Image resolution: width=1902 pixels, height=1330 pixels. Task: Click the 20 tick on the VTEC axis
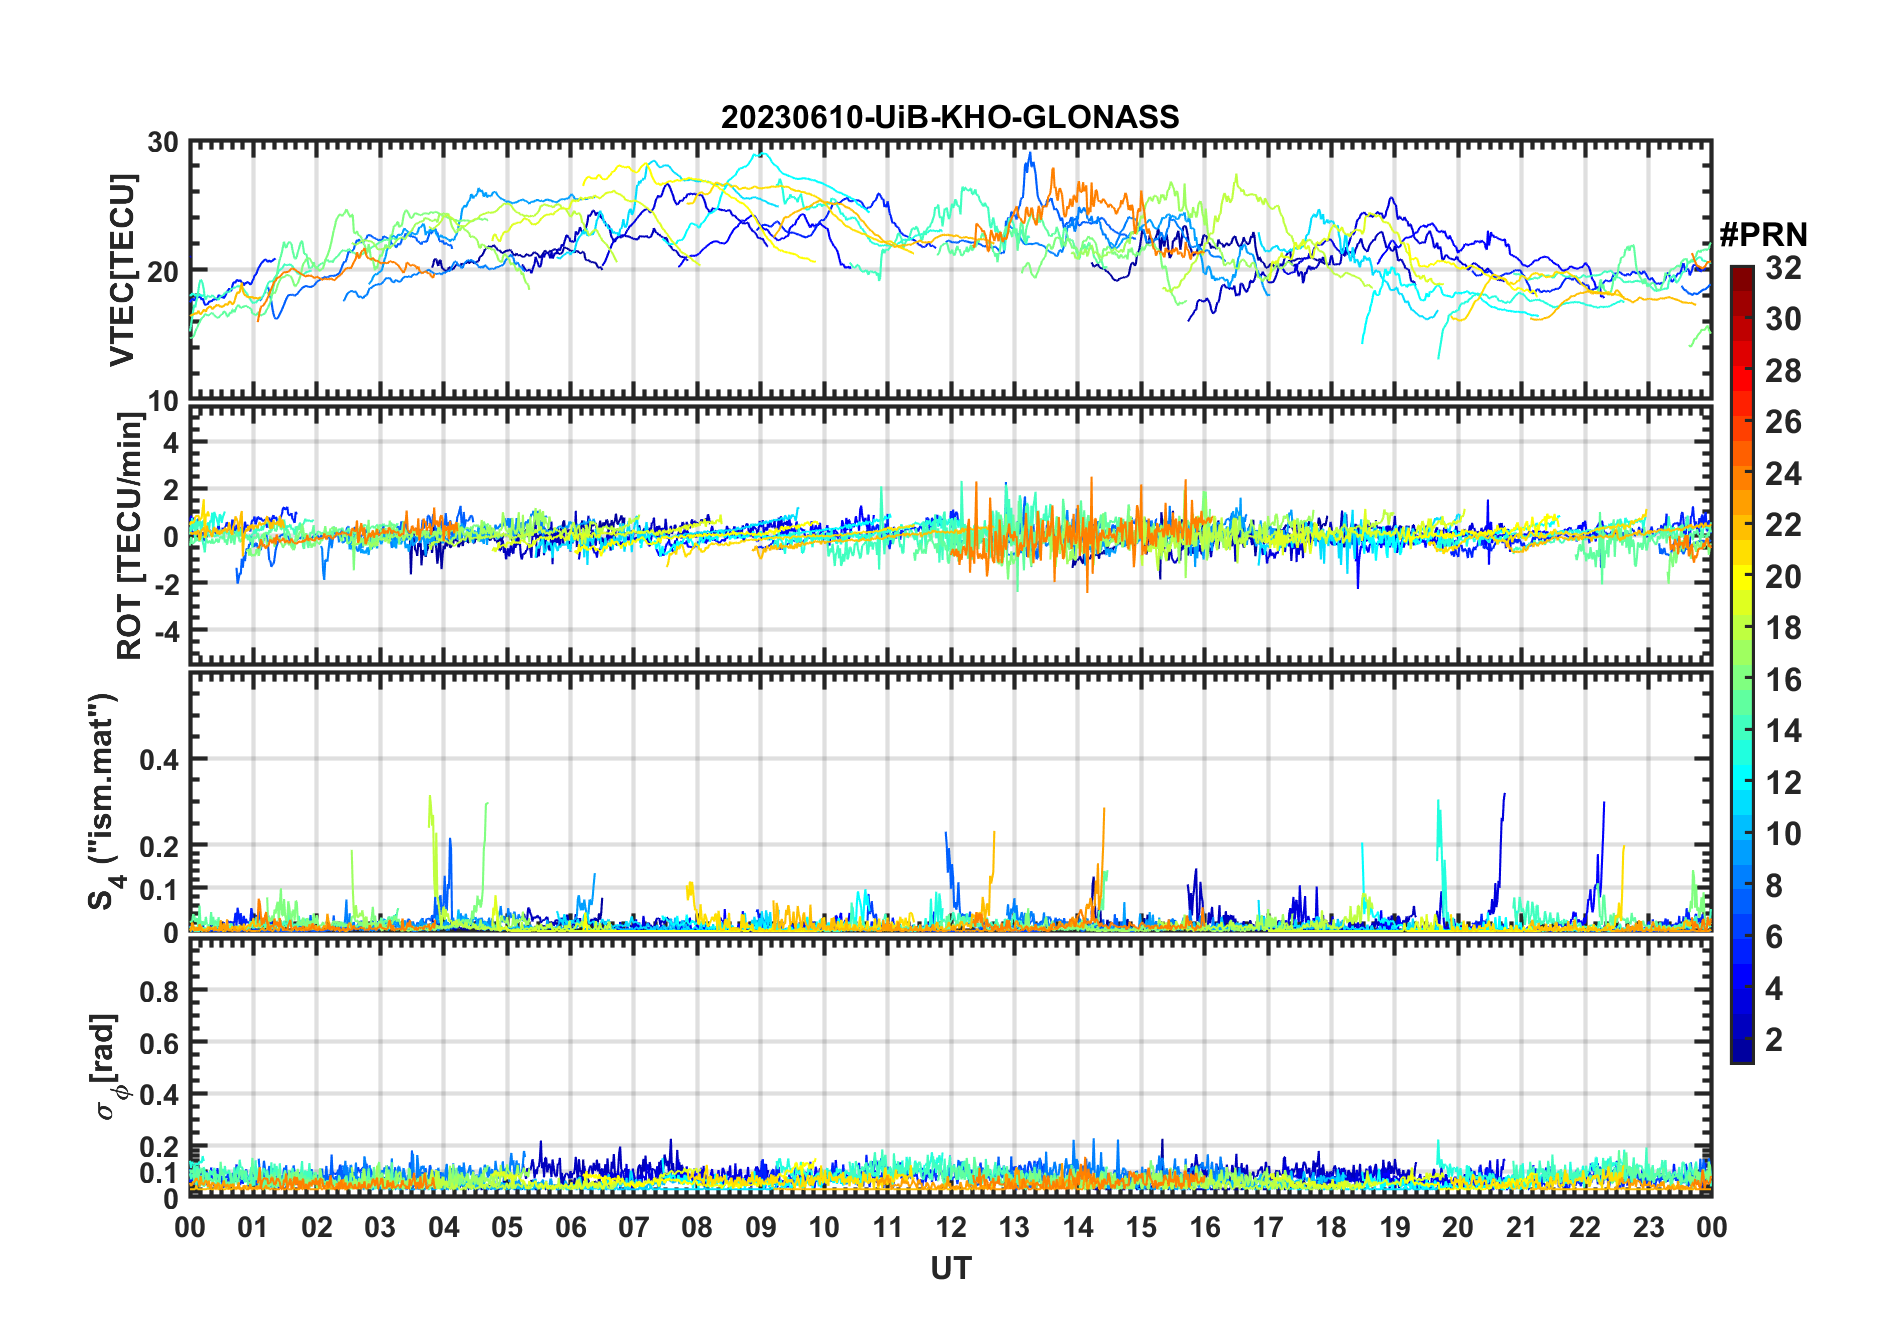[x=164, y=272]
